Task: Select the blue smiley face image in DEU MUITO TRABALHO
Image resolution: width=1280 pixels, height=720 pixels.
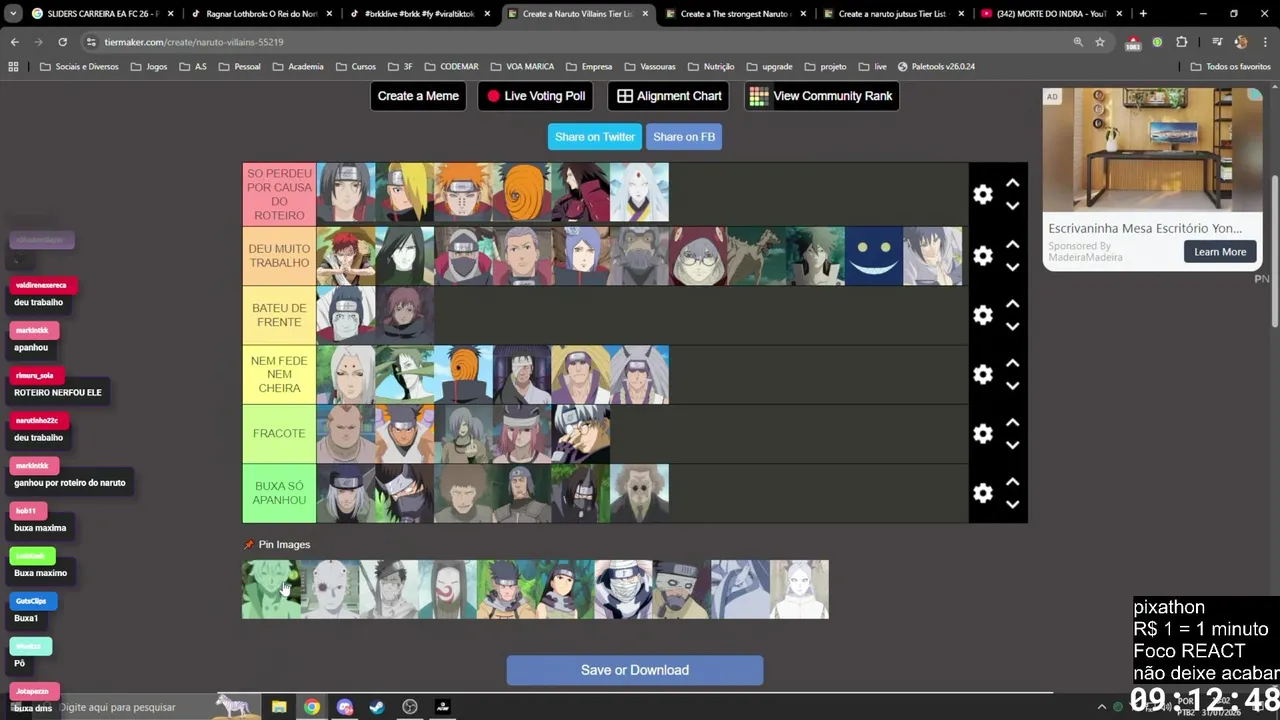Action: pyautogui.click(x=874, y=256)
